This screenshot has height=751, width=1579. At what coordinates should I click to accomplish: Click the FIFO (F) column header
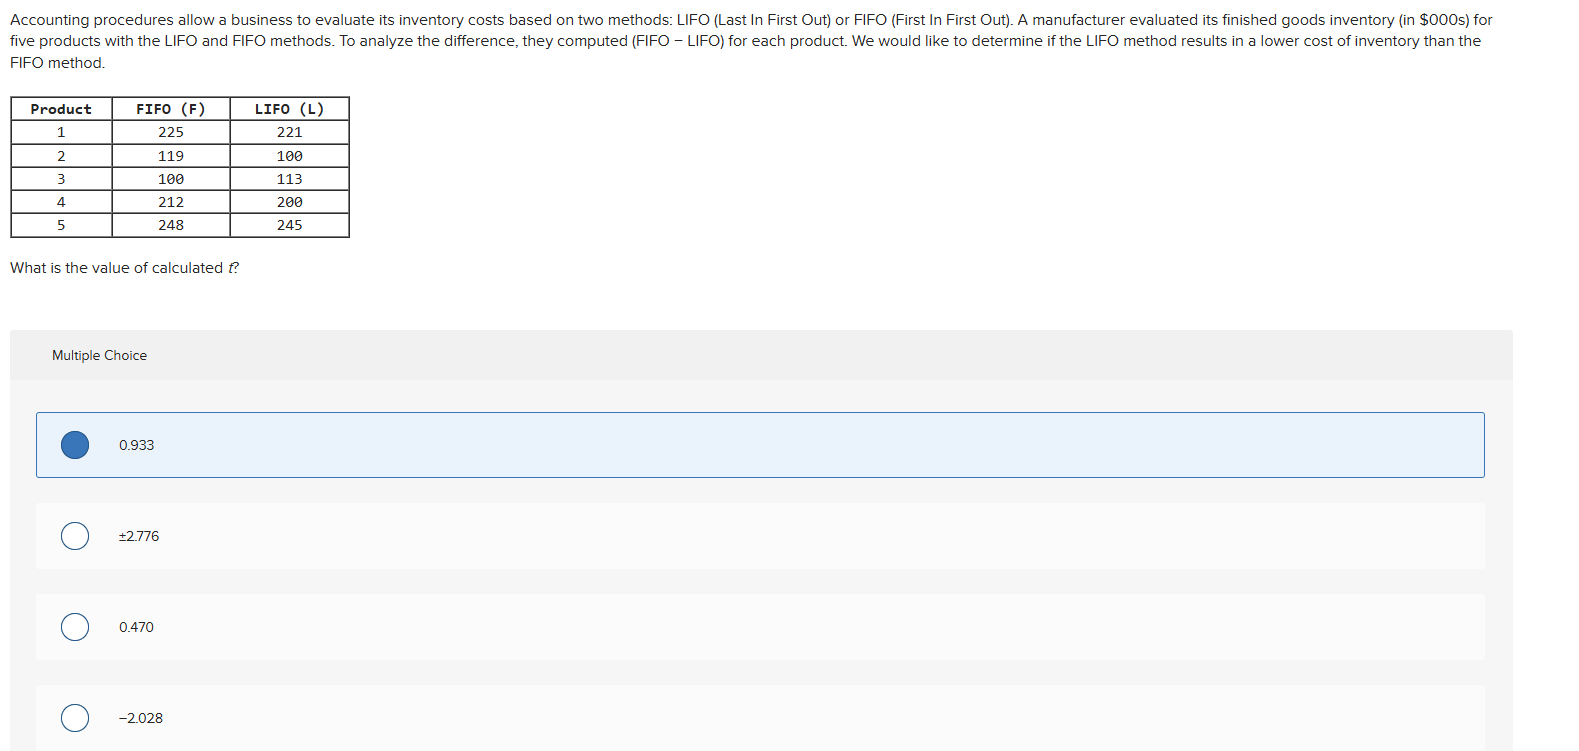(170, 108)
